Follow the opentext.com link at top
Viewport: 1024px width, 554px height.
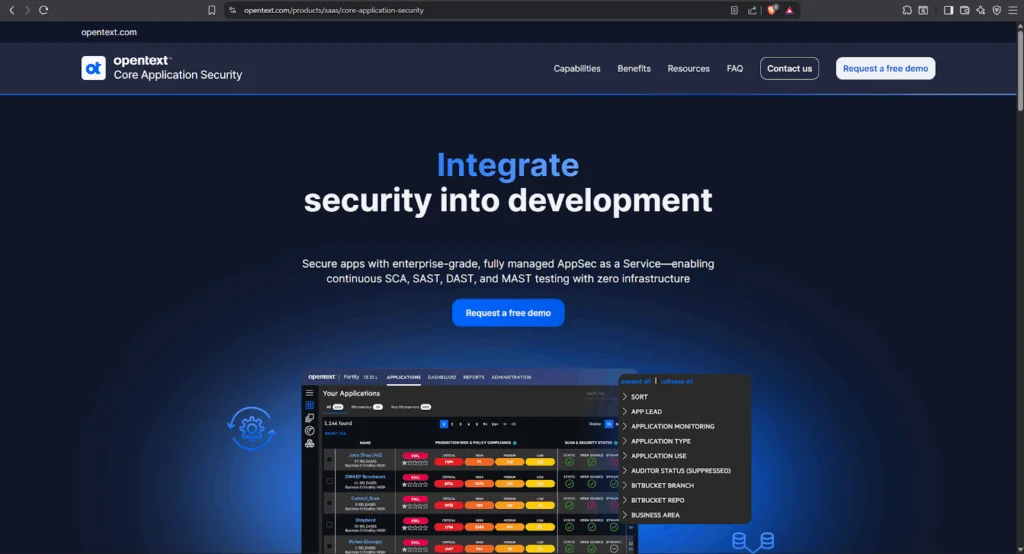(109, 32)
